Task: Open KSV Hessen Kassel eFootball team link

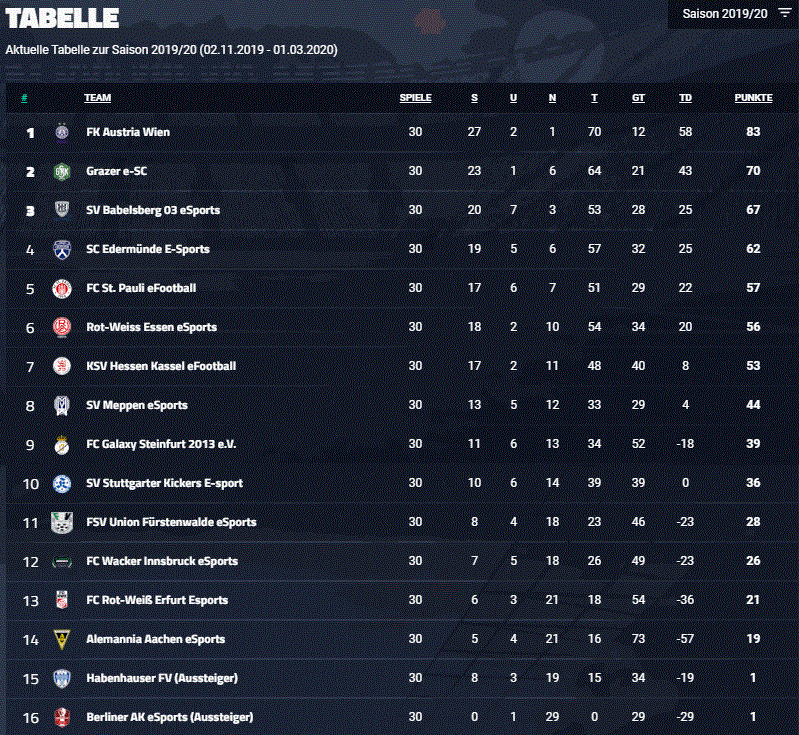Action: (x=161, y=366)
